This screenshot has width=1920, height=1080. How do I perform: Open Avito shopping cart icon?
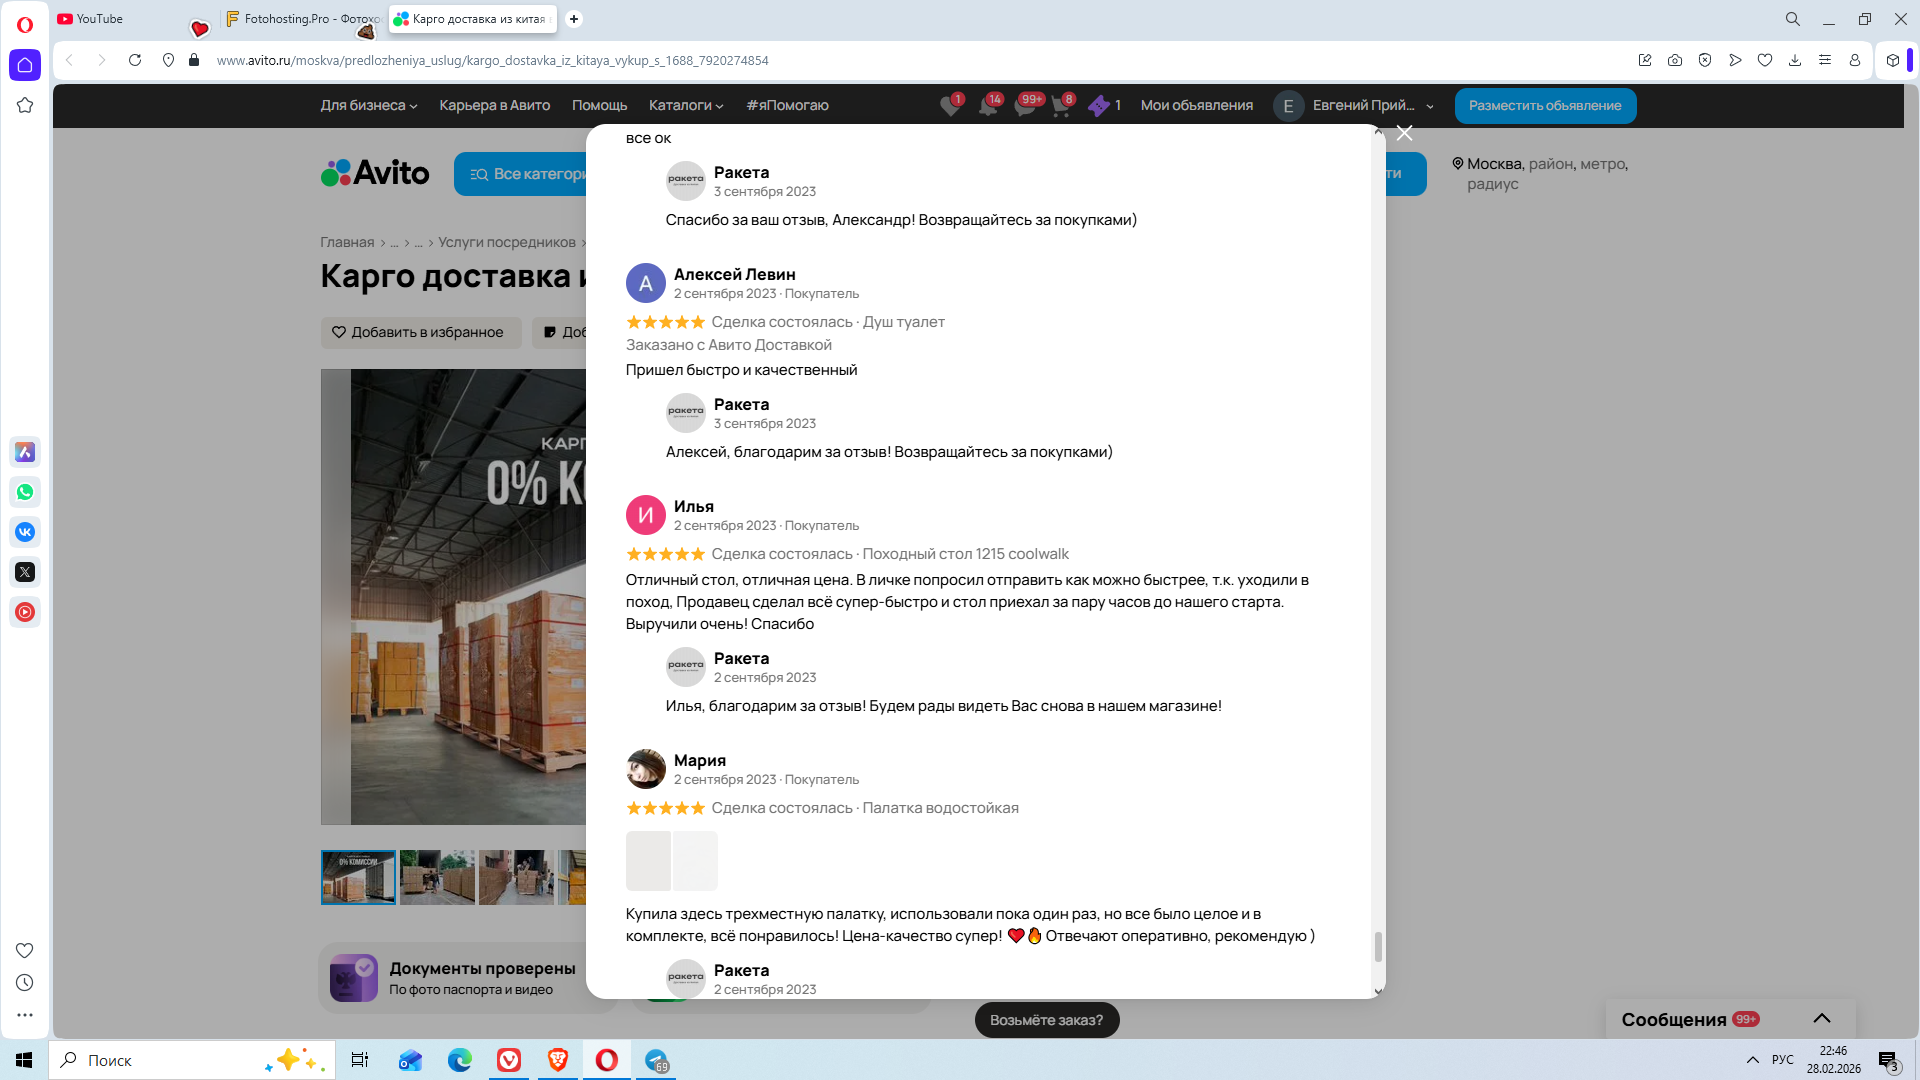tap(1061, 106)
